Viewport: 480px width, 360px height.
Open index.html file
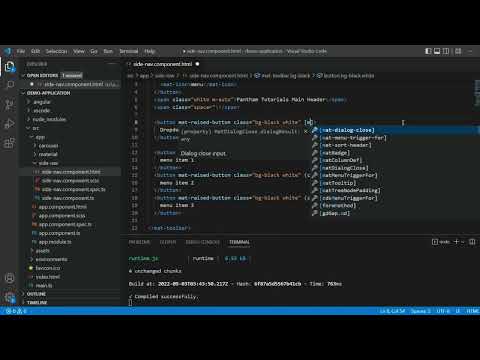point(48,277)
